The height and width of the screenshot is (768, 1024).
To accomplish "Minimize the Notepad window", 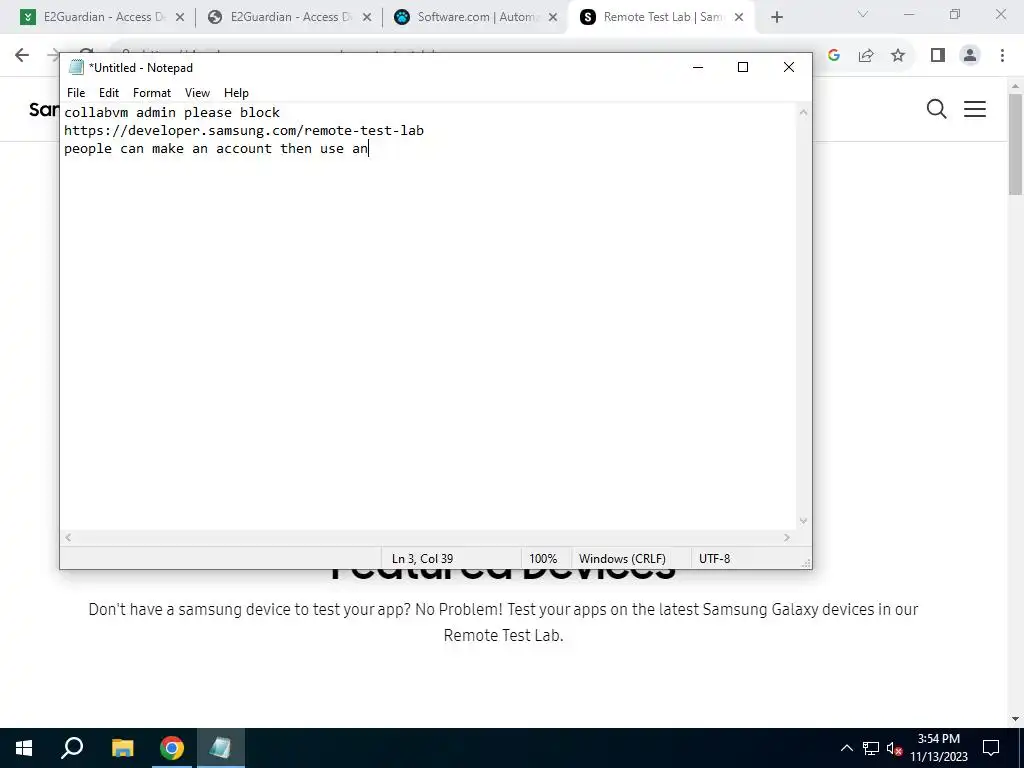I will point(697,67).
